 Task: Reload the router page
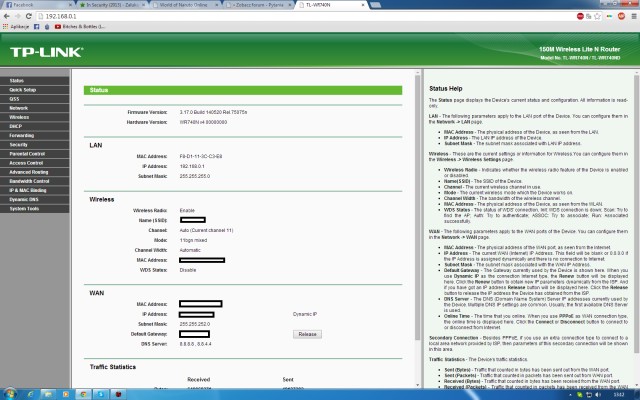28,16
